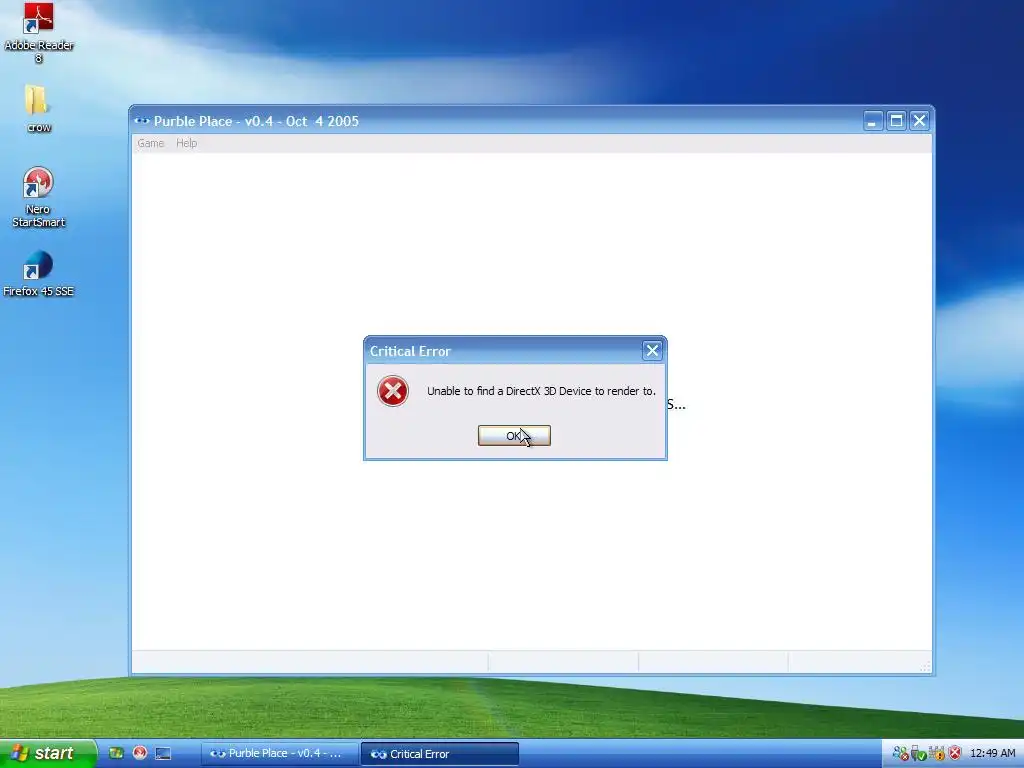Click the yellow shield updates tray icon
Viewport: 1024px width, 768px height.
(937, 754)
